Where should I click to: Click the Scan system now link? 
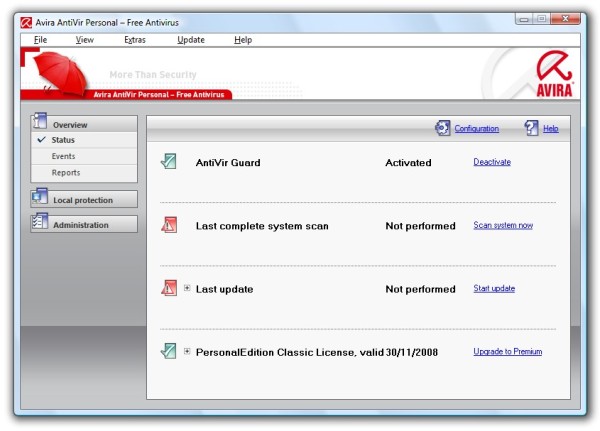[x=502, y=226]
